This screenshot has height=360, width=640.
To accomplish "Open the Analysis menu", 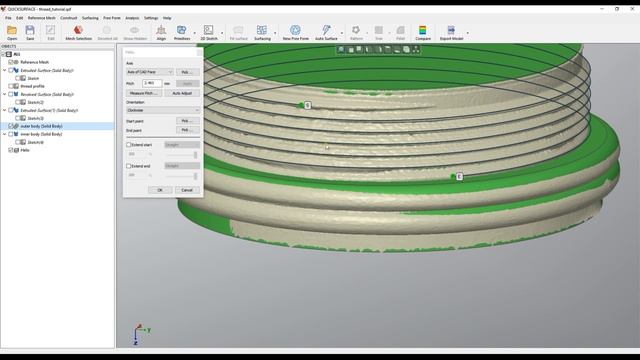I will [x=132, y=18].
